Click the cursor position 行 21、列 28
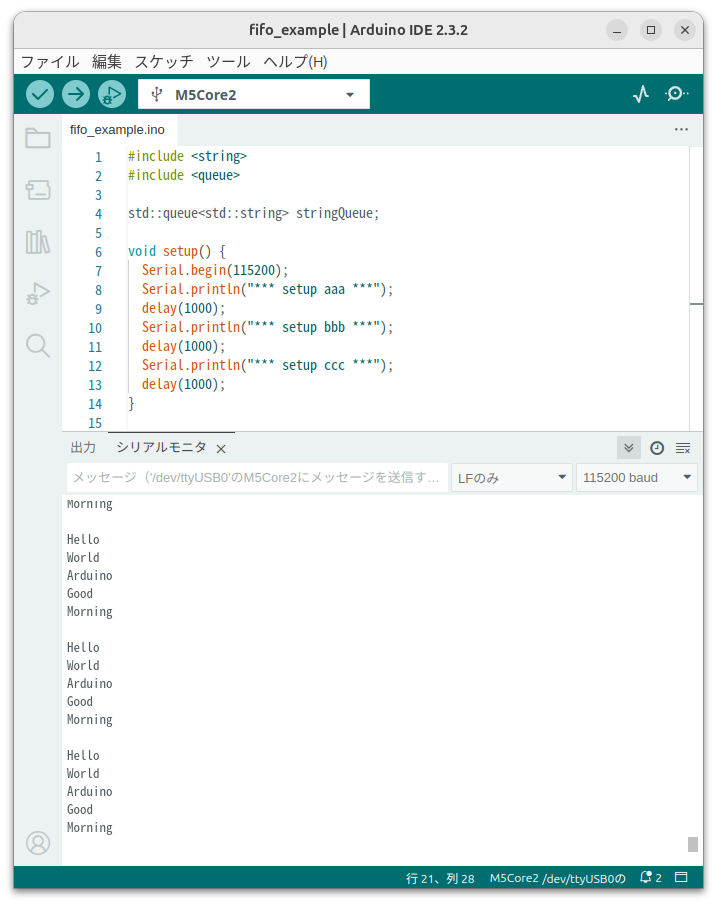Screen dimensions: 717x905 [x=440, y=878]
